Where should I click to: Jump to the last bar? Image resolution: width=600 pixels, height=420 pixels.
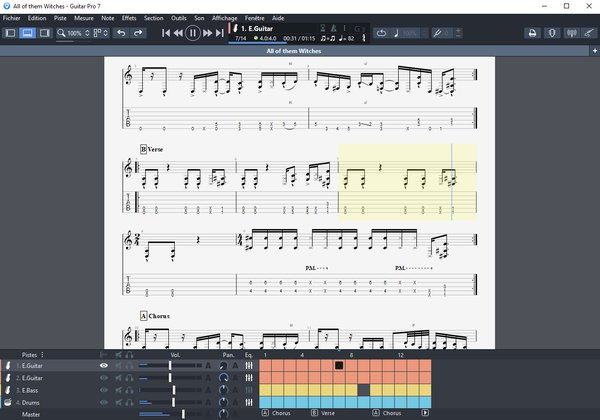(219, 33)
